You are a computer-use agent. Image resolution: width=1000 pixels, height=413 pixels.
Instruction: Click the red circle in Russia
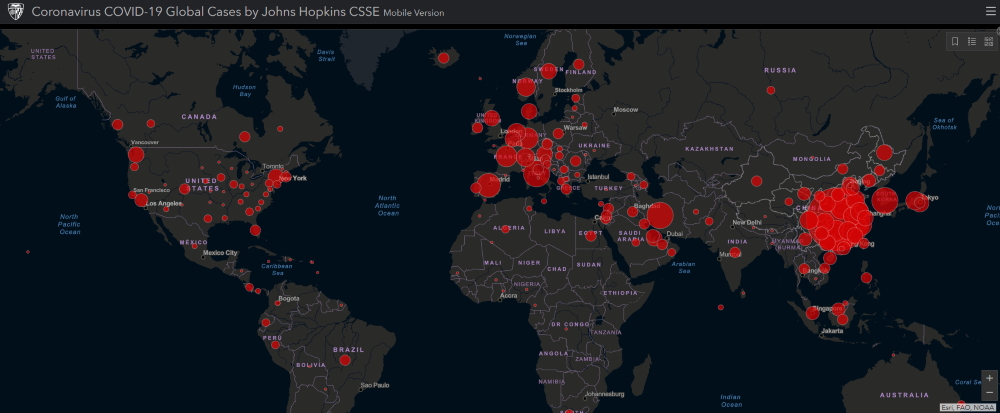771,90
